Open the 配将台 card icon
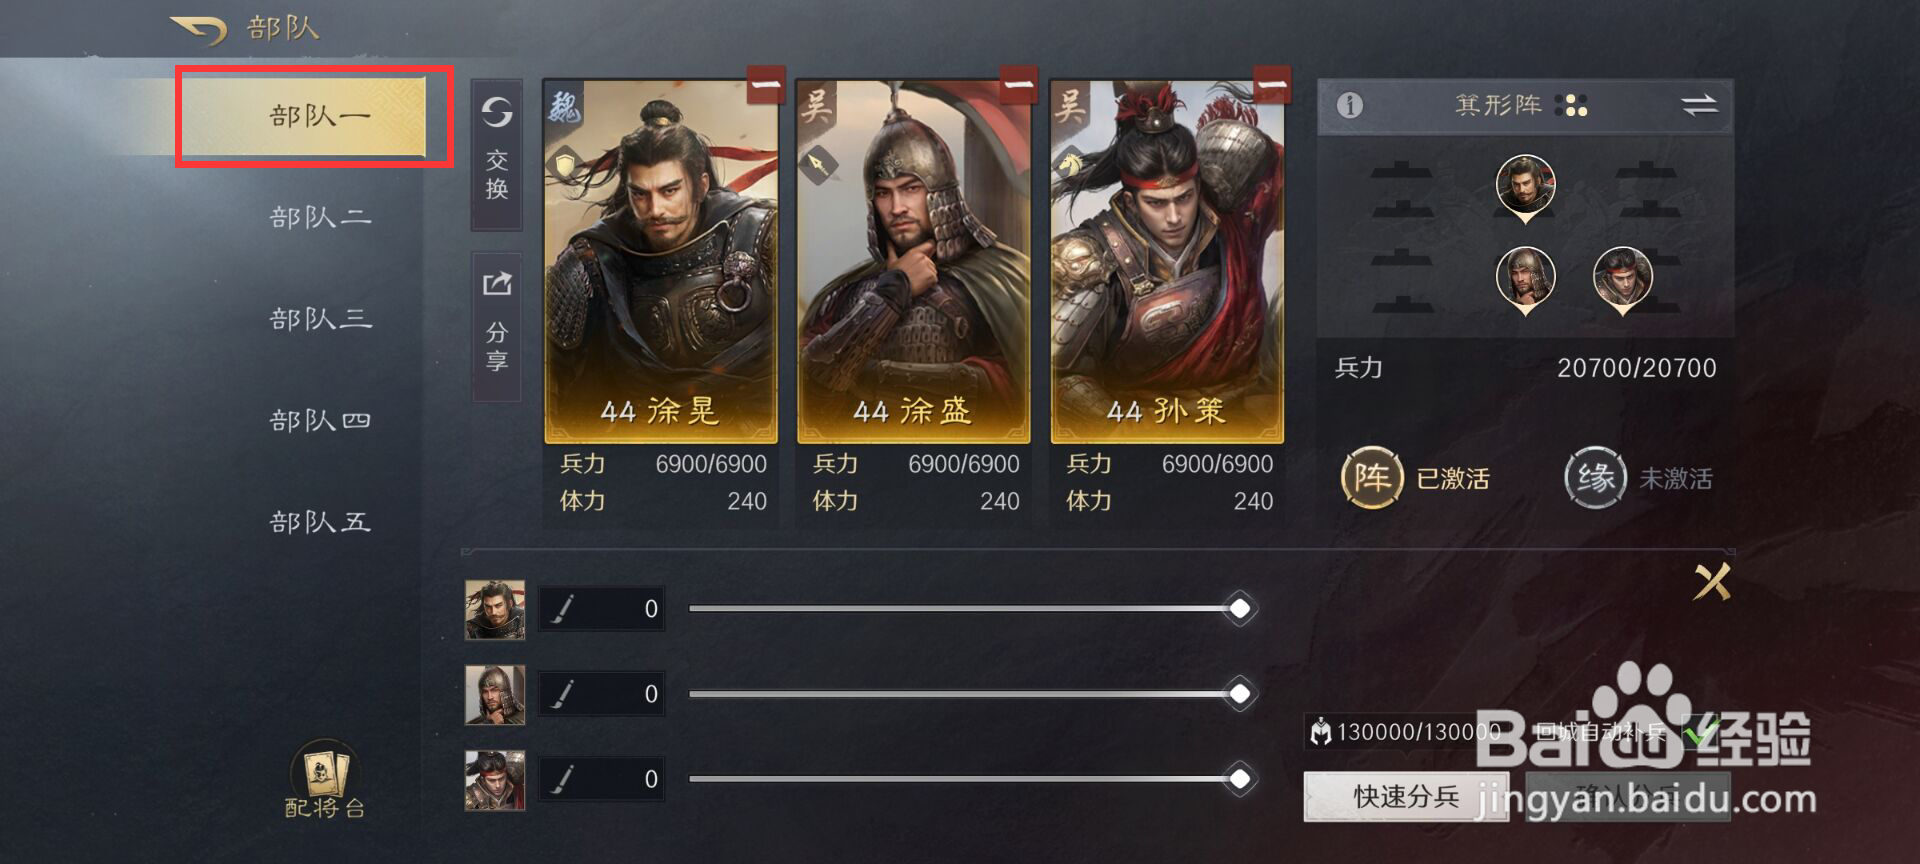The image size is (1920, 864). (324, 780)
